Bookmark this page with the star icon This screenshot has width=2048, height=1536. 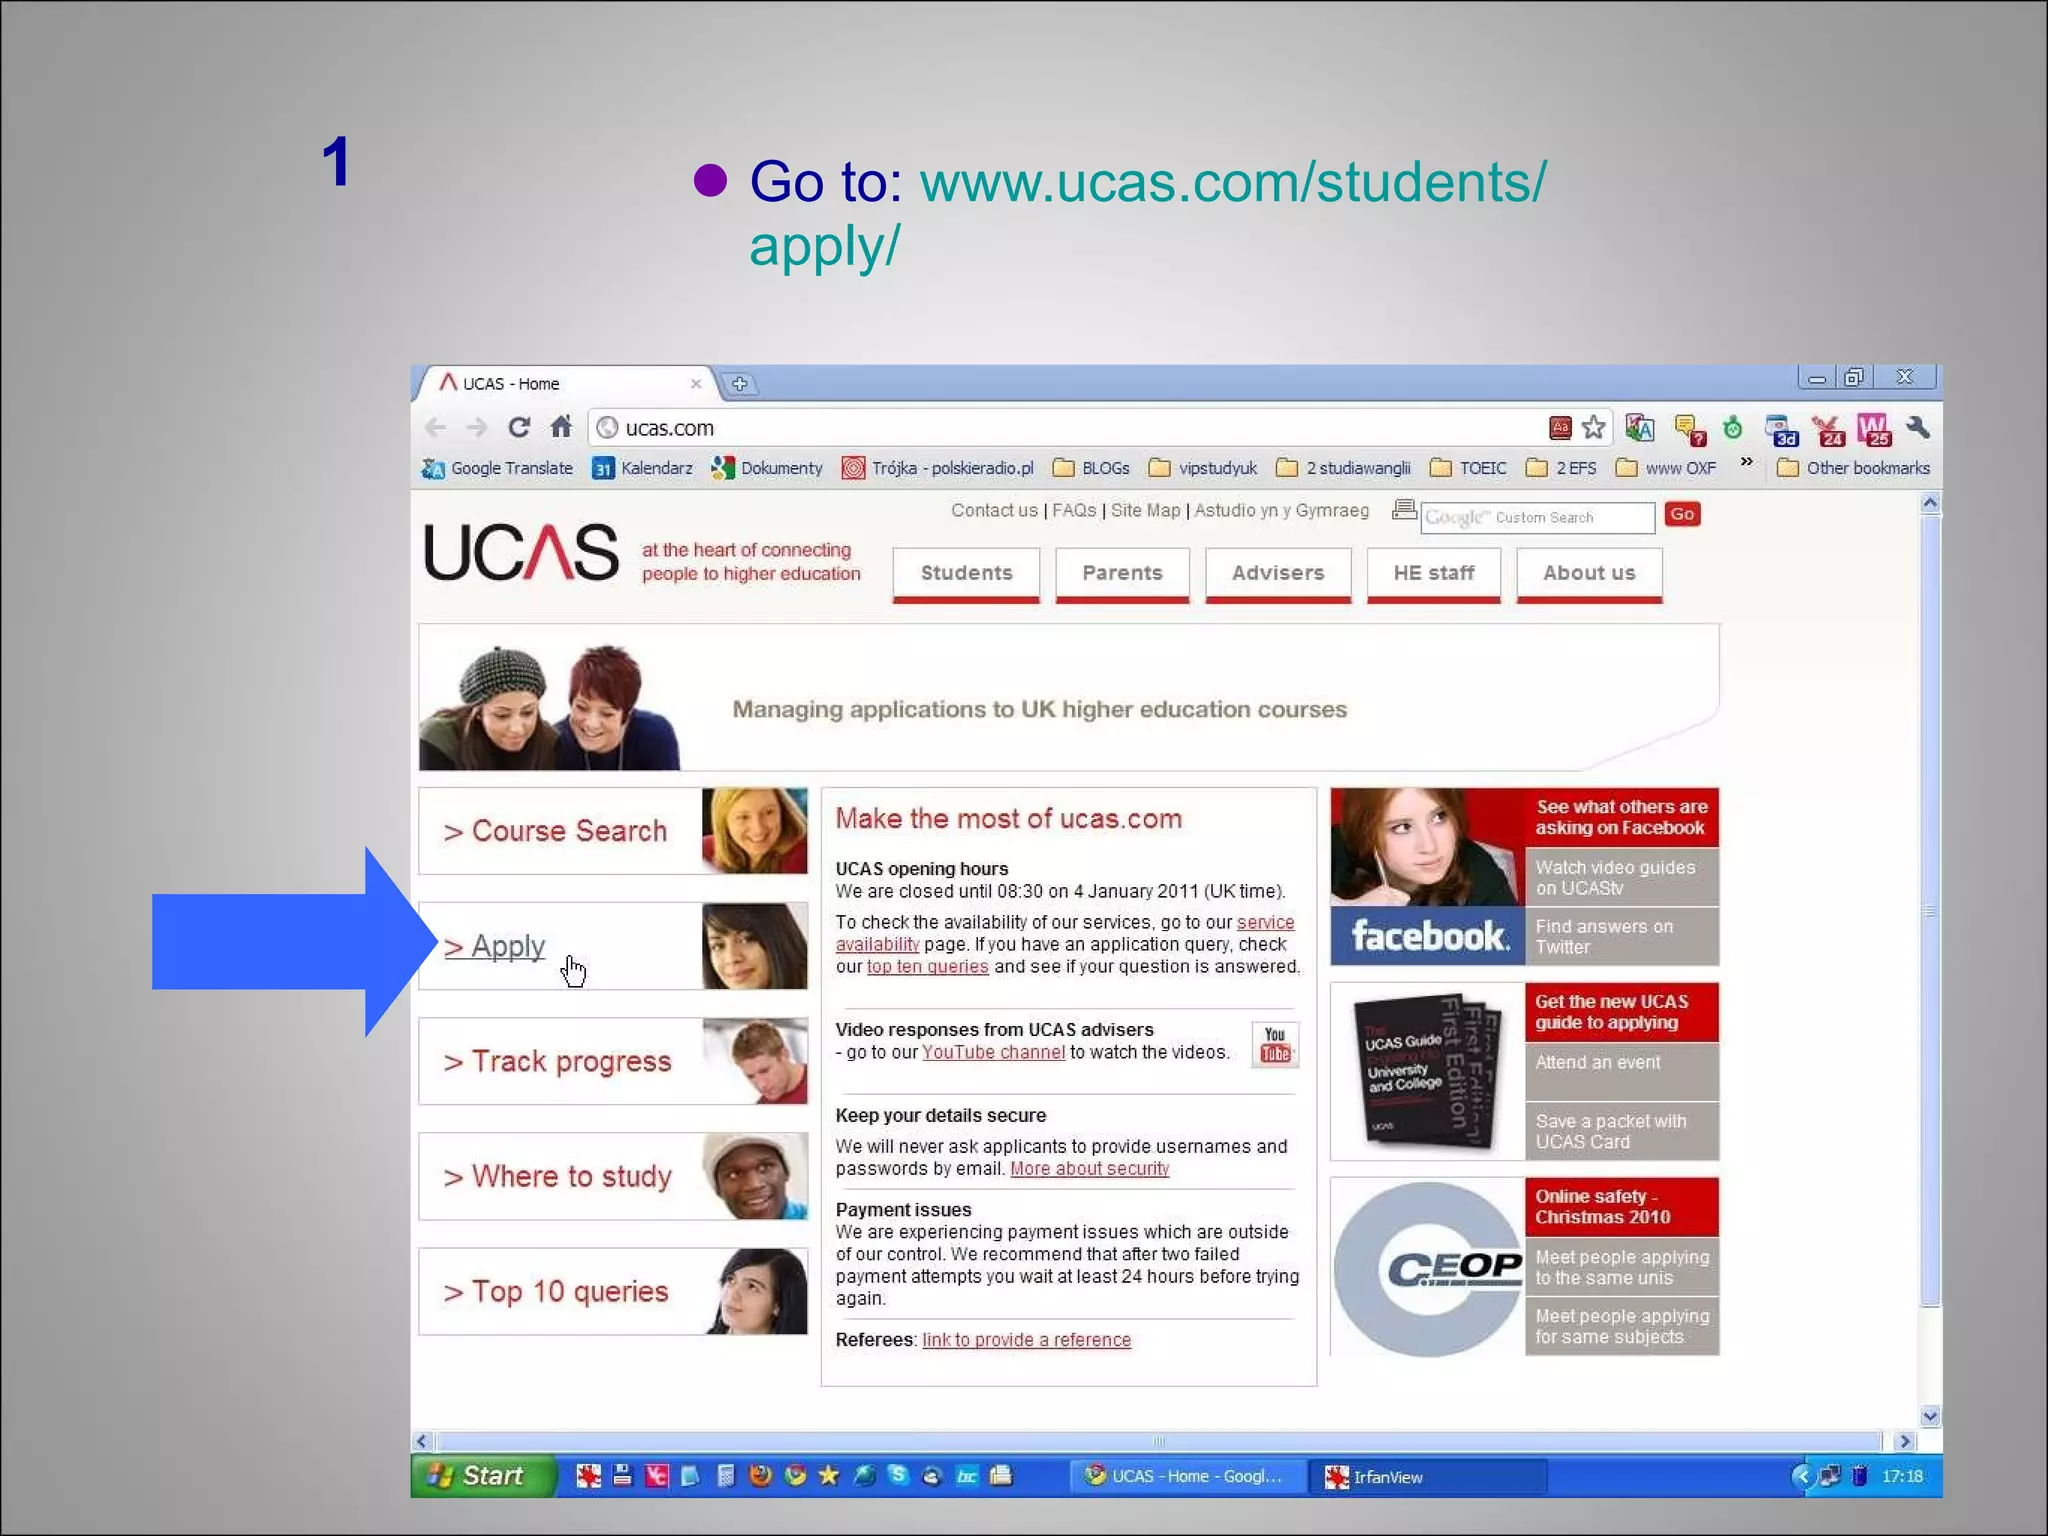(1594, 428)
